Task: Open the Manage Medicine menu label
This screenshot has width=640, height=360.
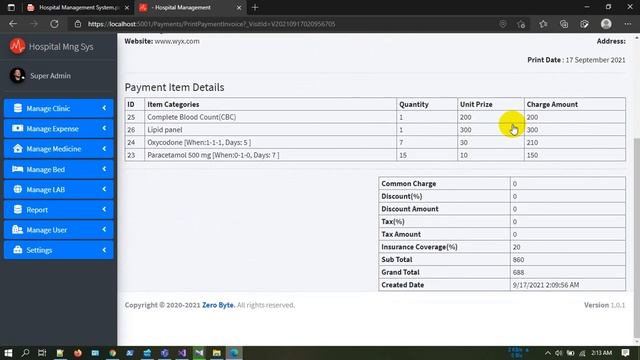Action: point(53,149)
